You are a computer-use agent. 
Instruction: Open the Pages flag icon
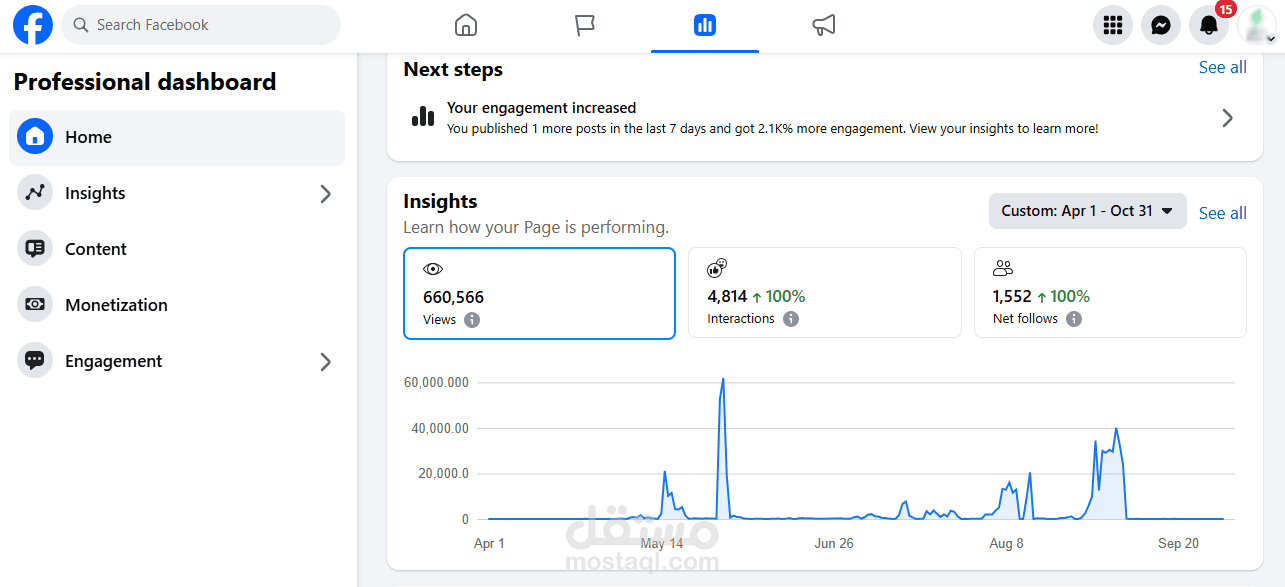click(x=585, y=25)
